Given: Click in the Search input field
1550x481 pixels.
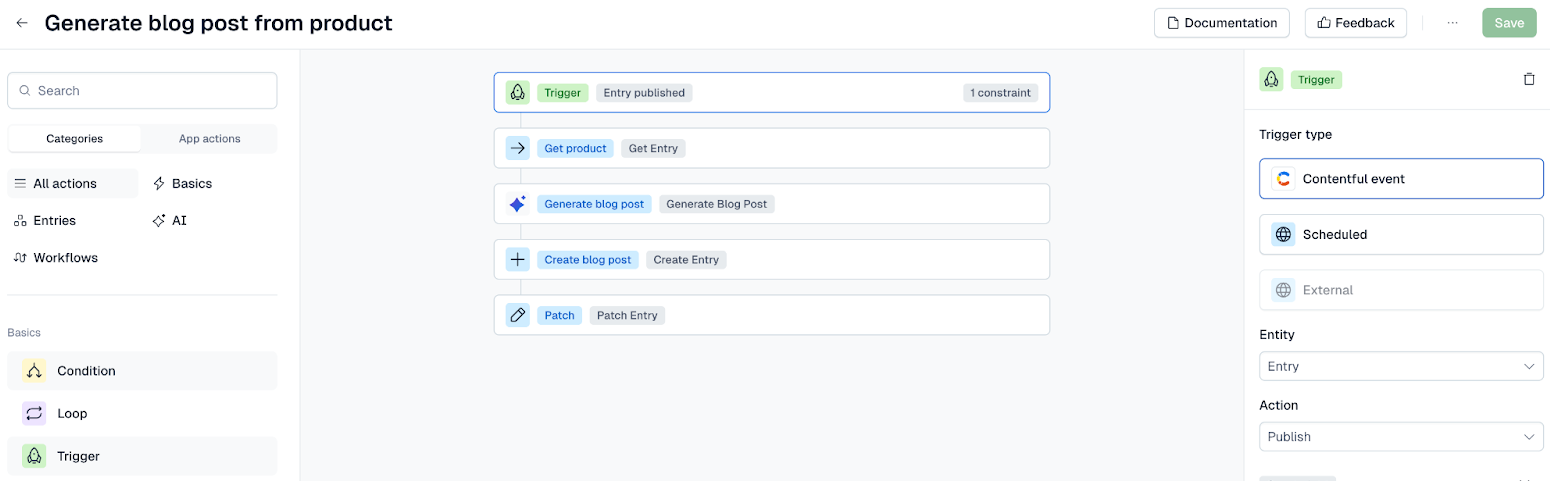Looking at the screenshot, I should [x=142, y=90].
